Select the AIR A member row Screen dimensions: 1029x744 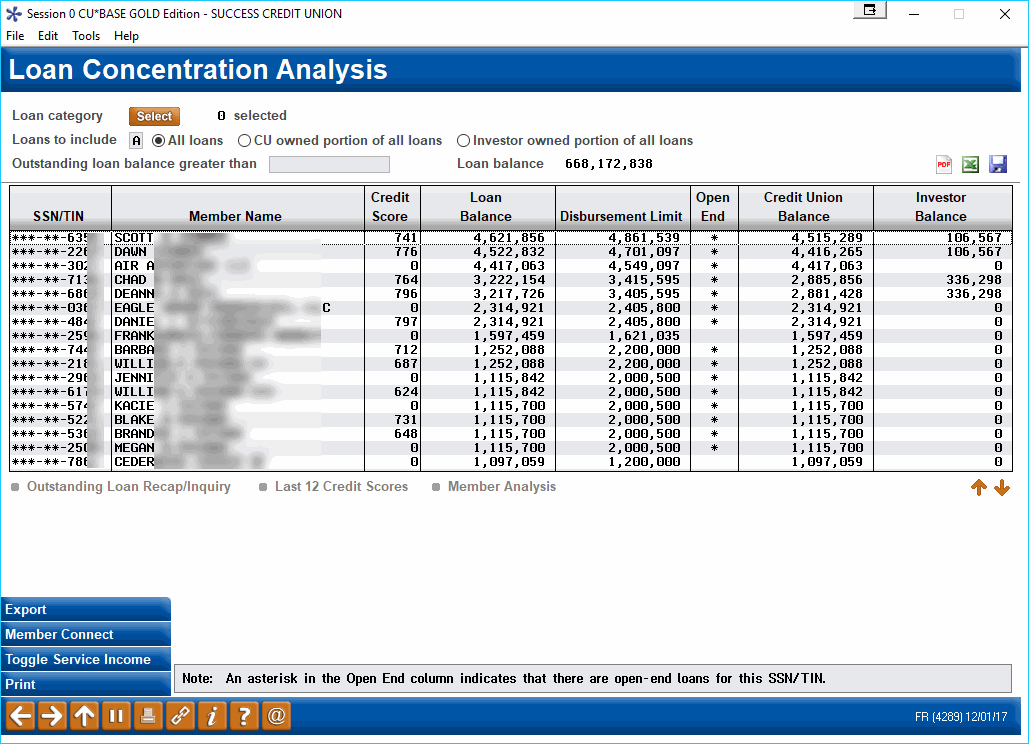click(511, 266)
